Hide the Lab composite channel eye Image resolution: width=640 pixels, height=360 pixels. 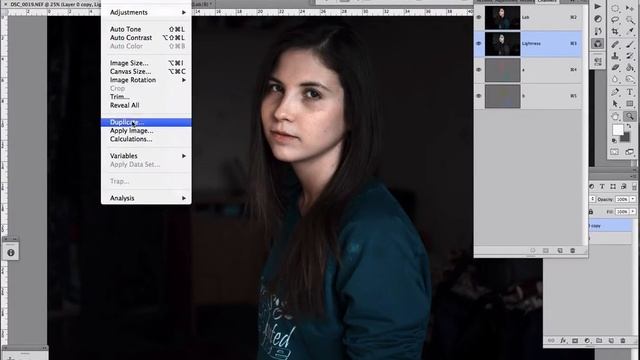click(x=479, y=18)
